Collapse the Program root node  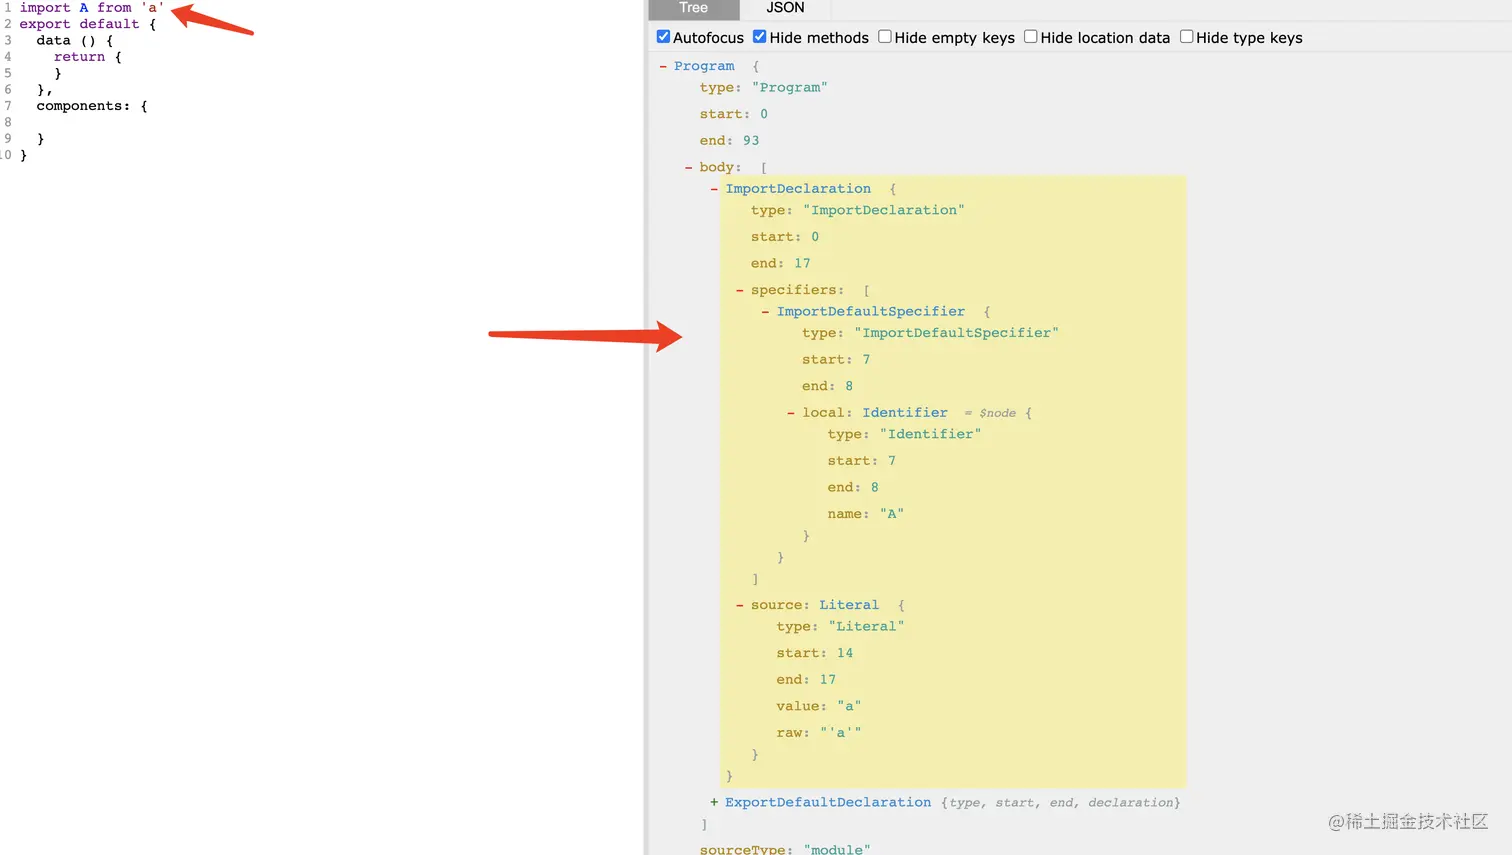[x=663, y=66]
